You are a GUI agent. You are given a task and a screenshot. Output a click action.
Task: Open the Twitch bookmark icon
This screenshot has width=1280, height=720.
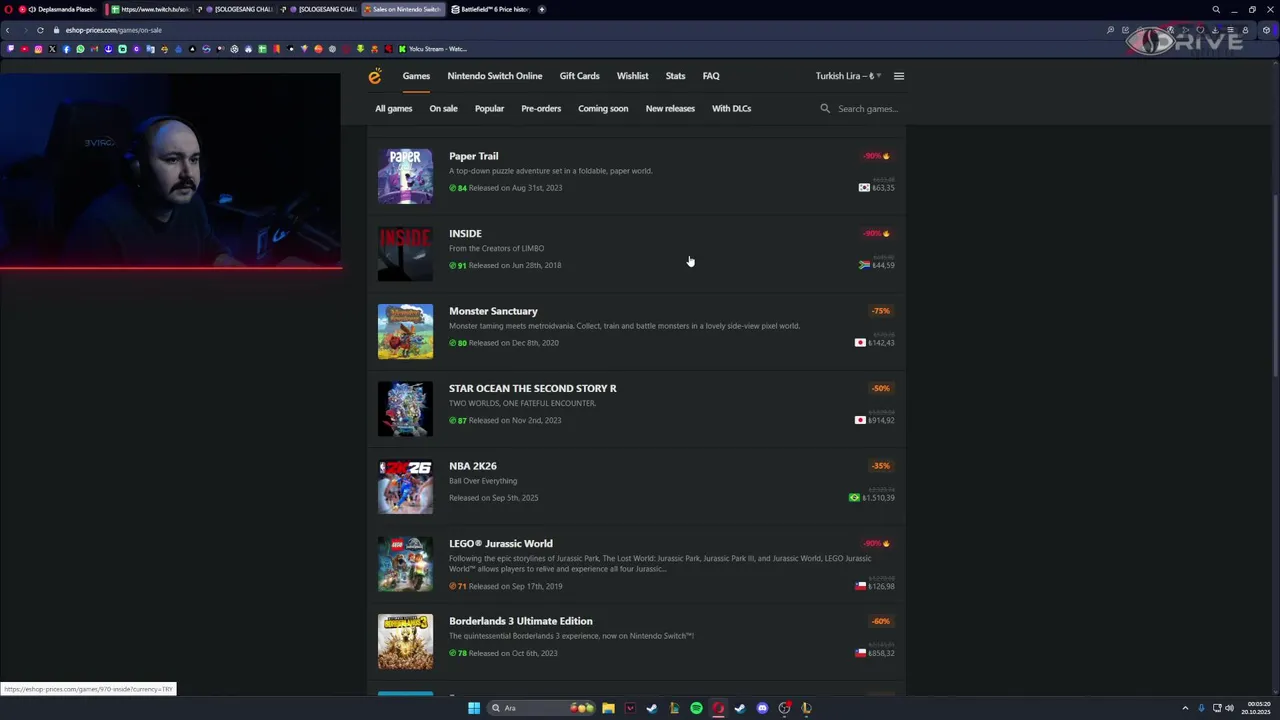click(11, 49)
